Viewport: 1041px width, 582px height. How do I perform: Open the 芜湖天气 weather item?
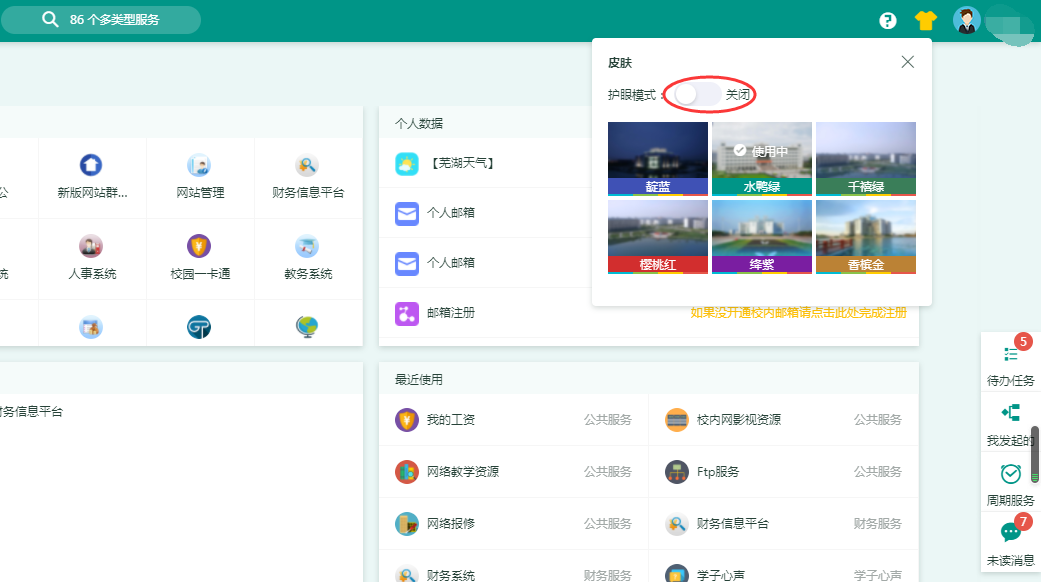click(x=460, y=163)
